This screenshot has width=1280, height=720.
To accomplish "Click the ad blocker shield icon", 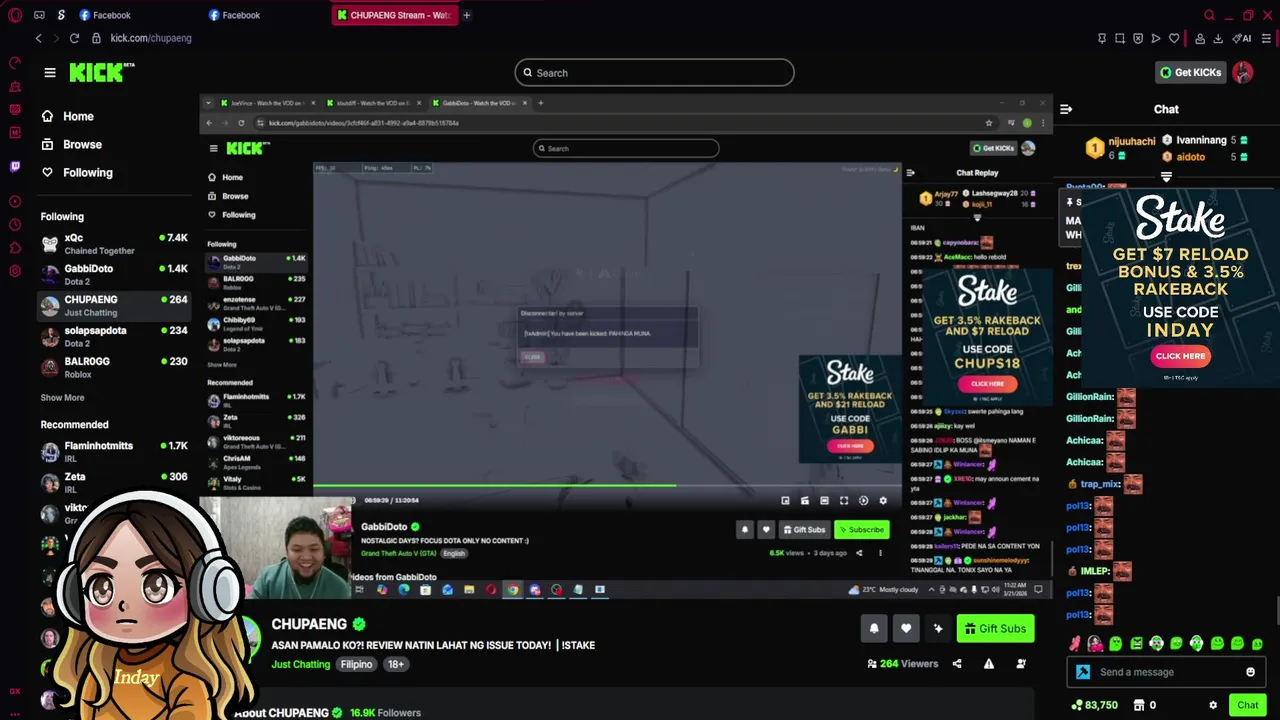I will [x=1138, y=38].
